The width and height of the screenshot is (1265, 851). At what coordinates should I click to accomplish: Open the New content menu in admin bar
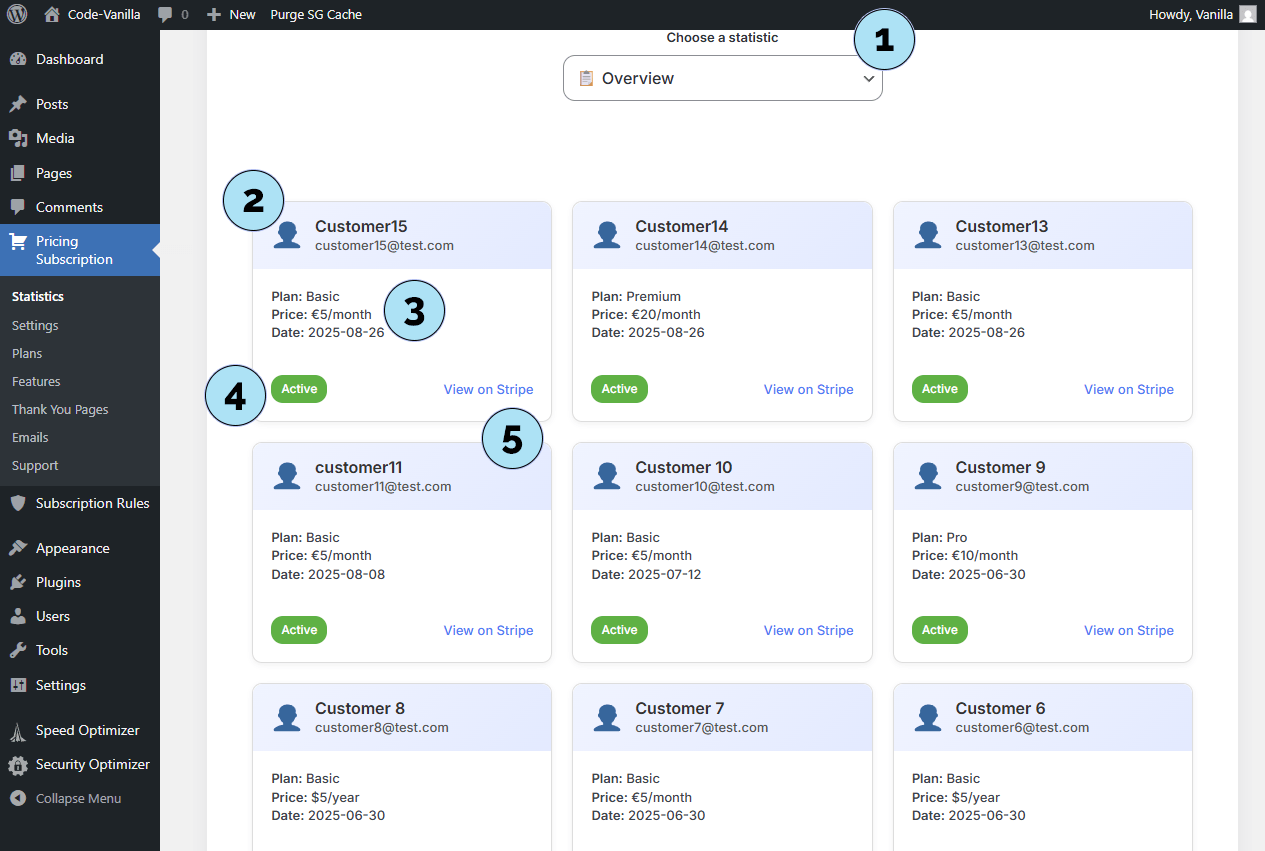231,15
